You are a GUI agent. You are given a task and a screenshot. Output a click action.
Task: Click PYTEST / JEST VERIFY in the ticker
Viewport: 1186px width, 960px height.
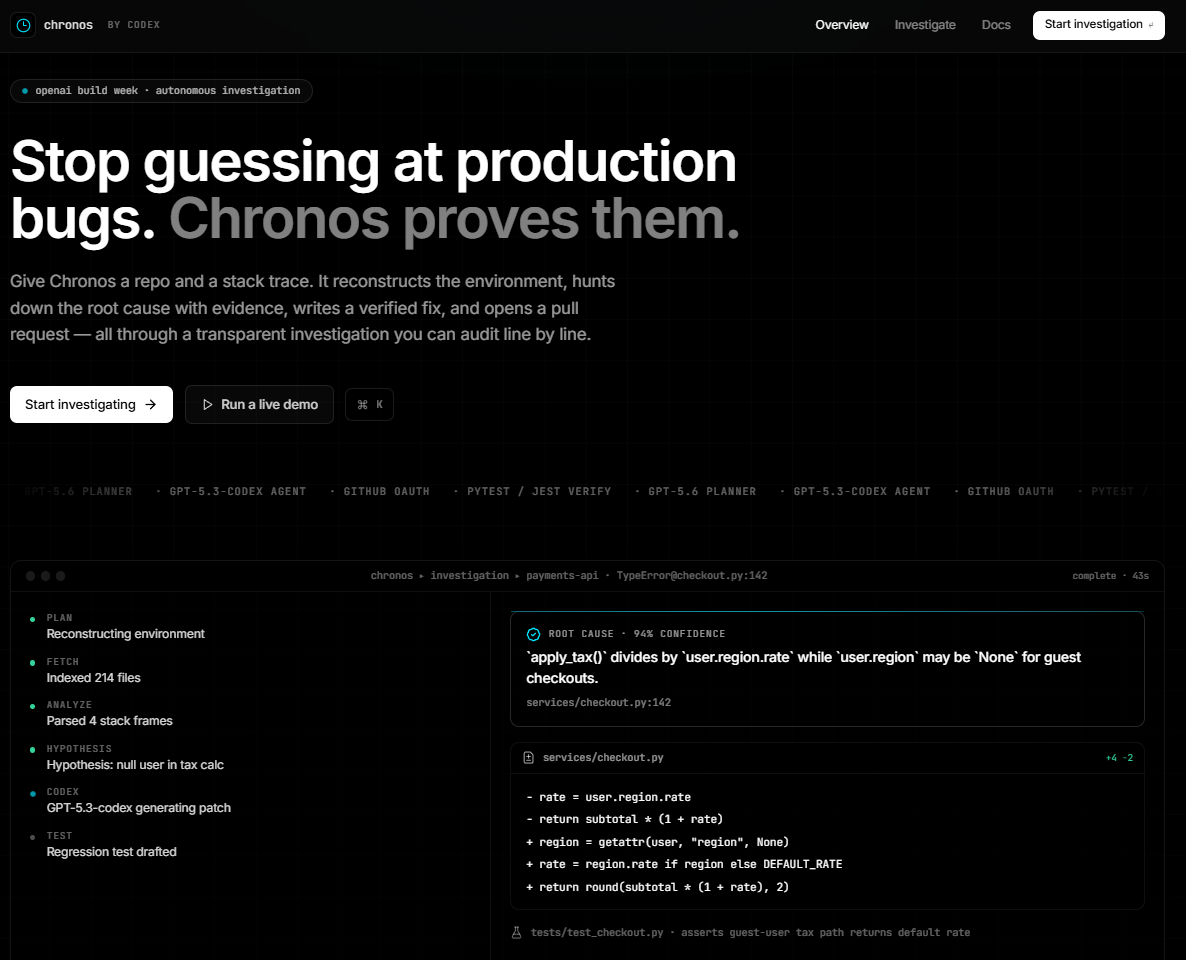click(x=539, y=492)
